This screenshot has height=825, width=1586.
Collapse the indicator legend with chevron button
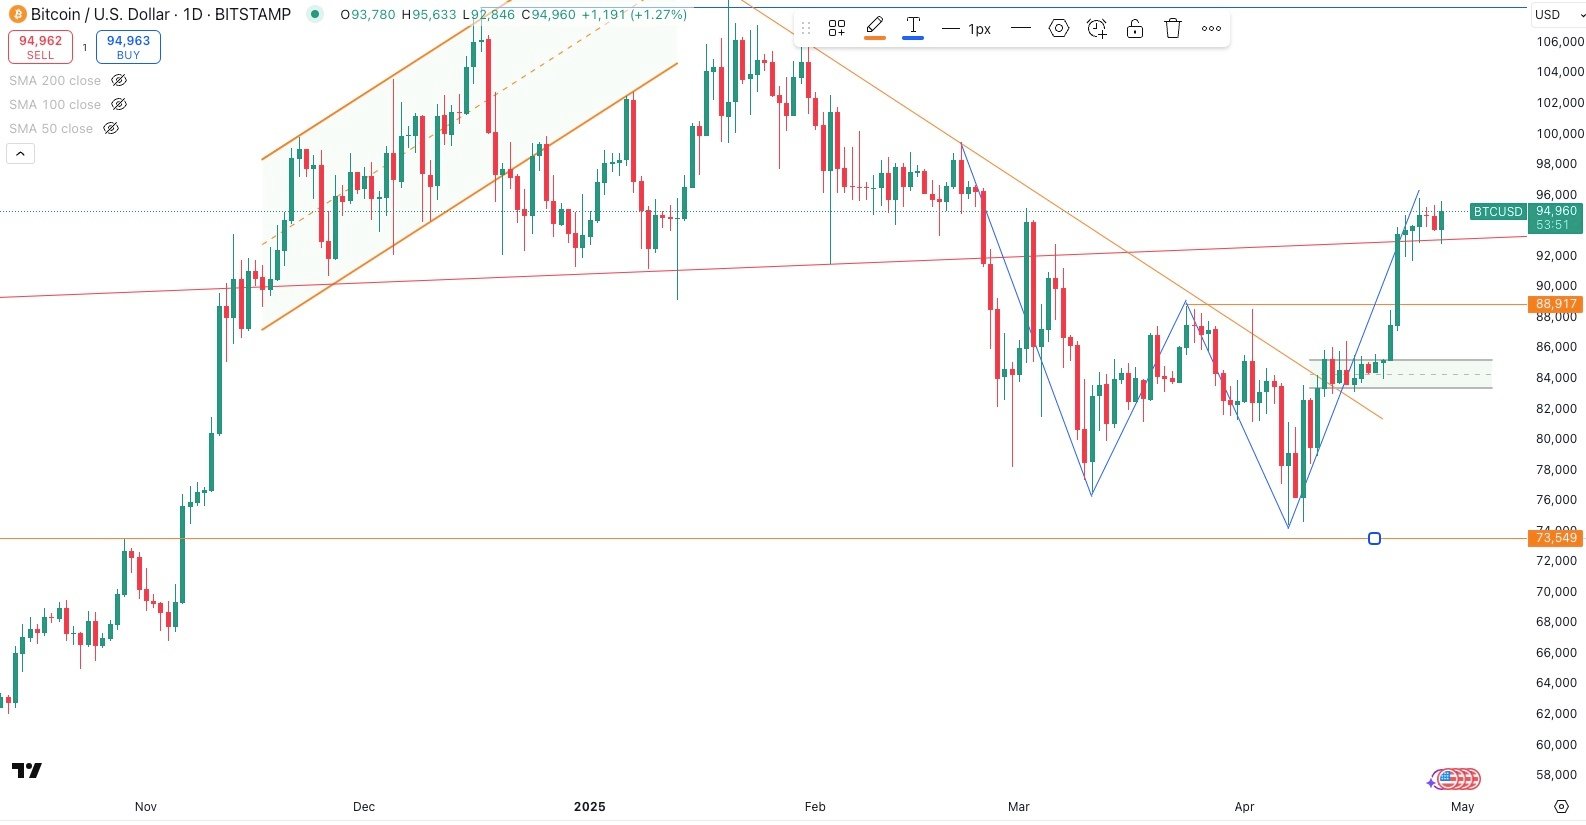point(20,153)
